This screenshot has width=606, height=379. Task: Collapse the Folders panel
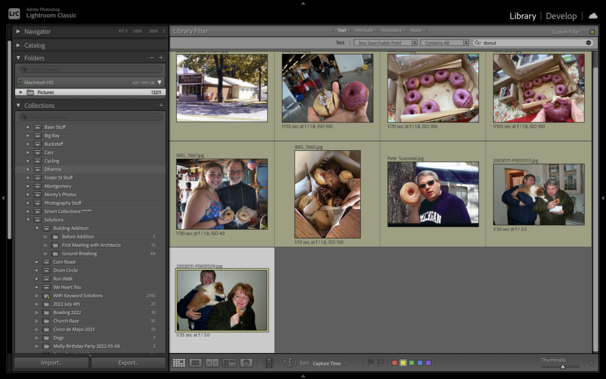click(18, 58)
